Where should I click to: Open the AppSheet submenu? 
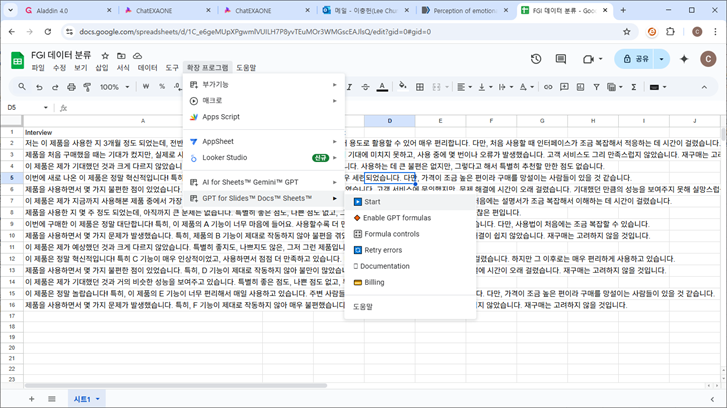[264, 141]
